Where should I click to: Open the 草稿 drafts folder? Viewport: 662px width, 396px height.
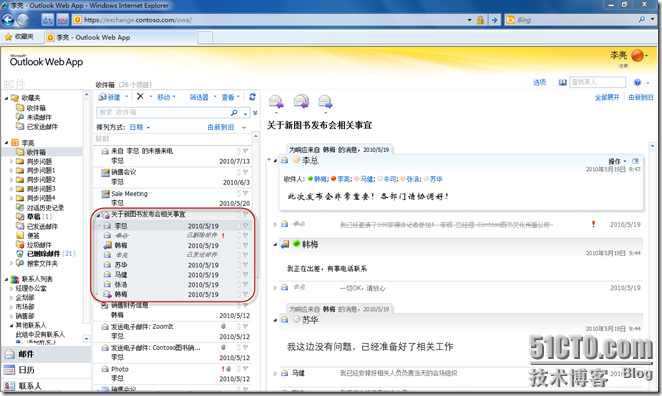click(x=33, y=217)
